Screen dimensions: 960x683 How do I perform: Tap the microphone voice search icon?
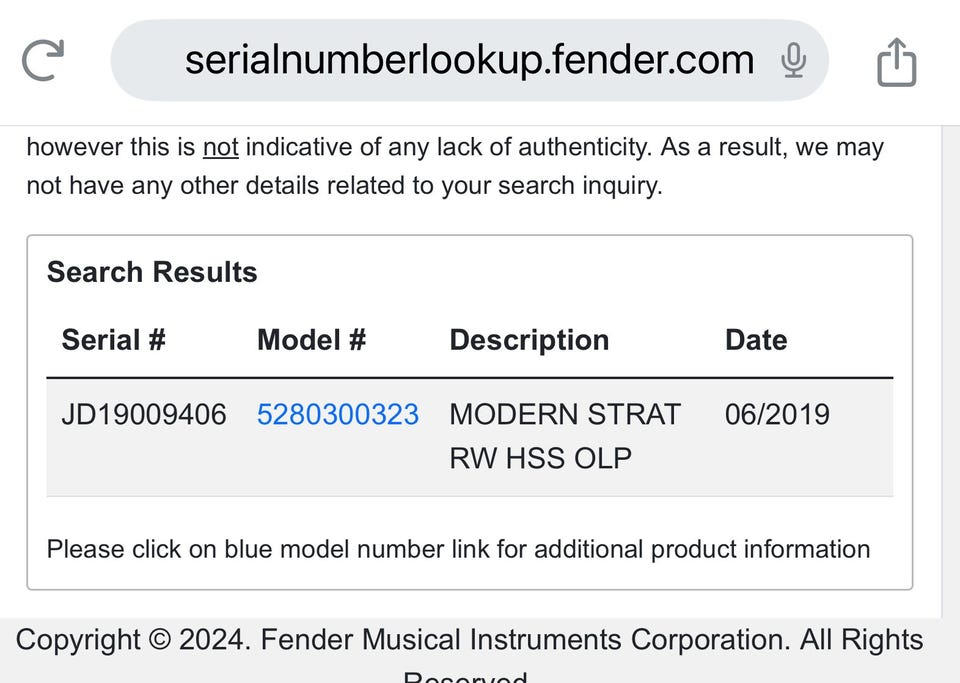pos(793,61)
